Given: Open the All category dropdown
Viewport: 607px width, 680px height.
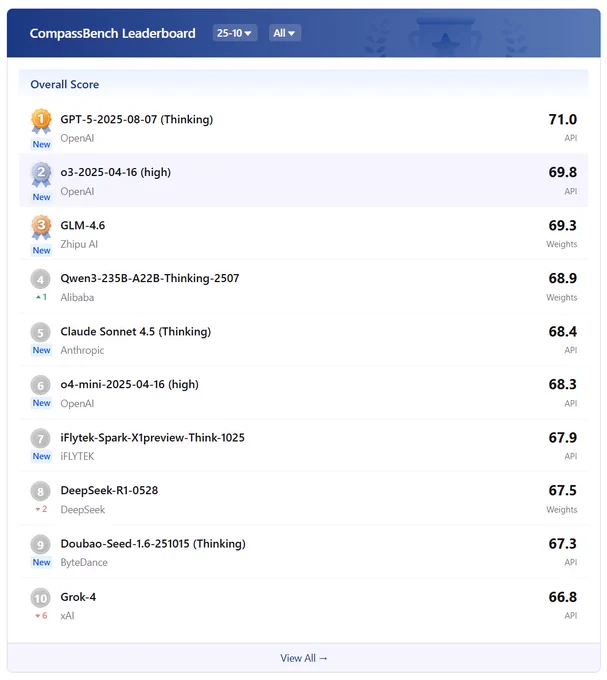Looking at the screenshot, I should click(x=284, y=33).
